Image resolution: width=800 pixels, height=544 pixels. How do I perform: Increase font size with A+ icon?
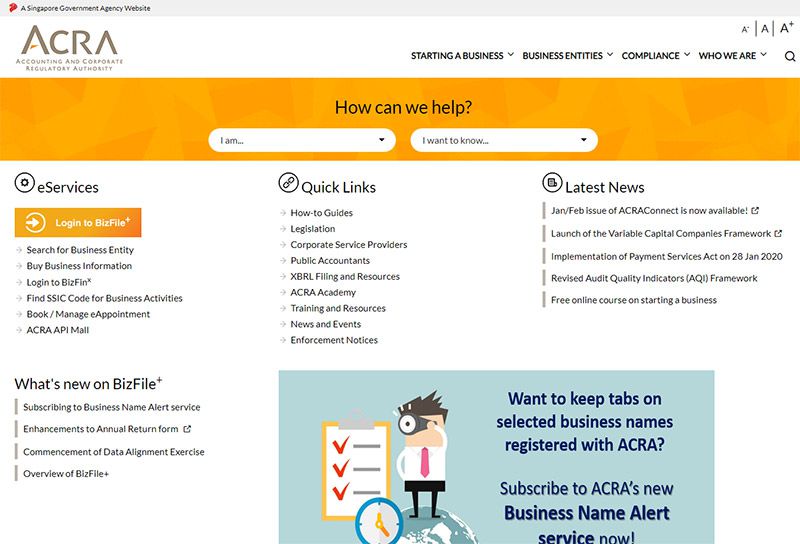786,28
